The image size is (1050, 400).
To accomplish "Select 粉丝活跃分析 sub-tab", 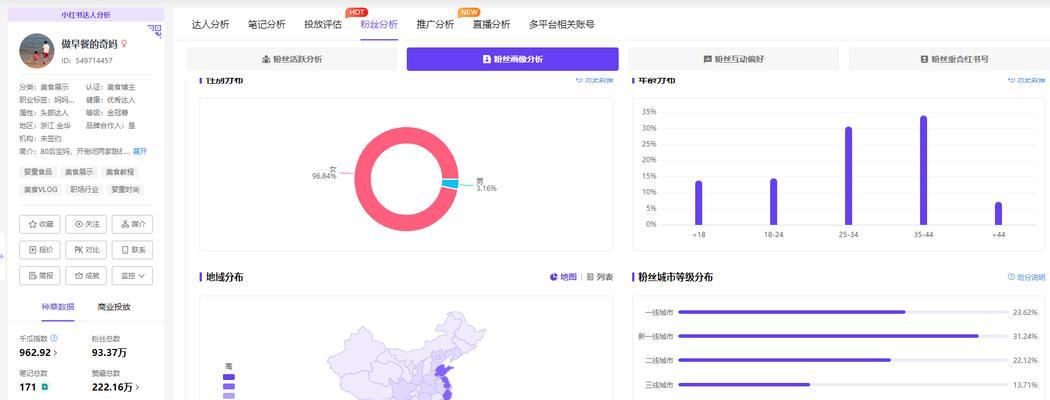I will 291,59.
